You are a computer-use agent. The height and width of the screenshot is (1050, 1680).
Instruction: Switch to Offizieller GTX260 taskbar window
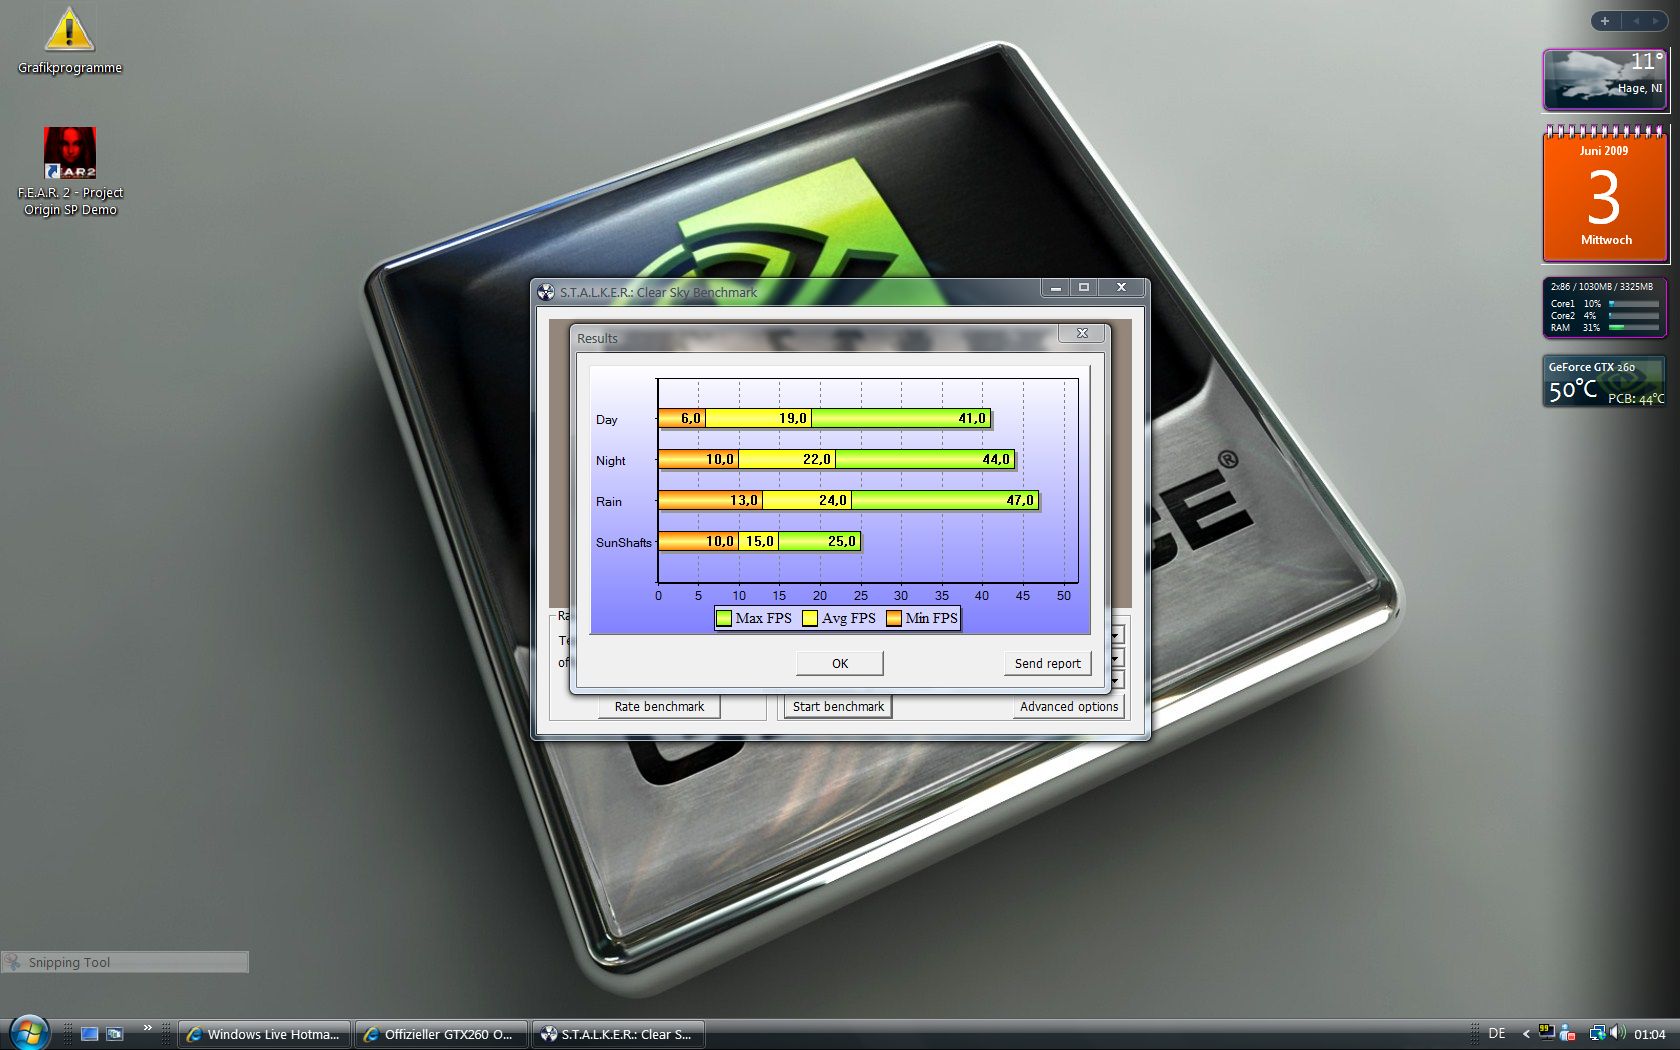441,1034
